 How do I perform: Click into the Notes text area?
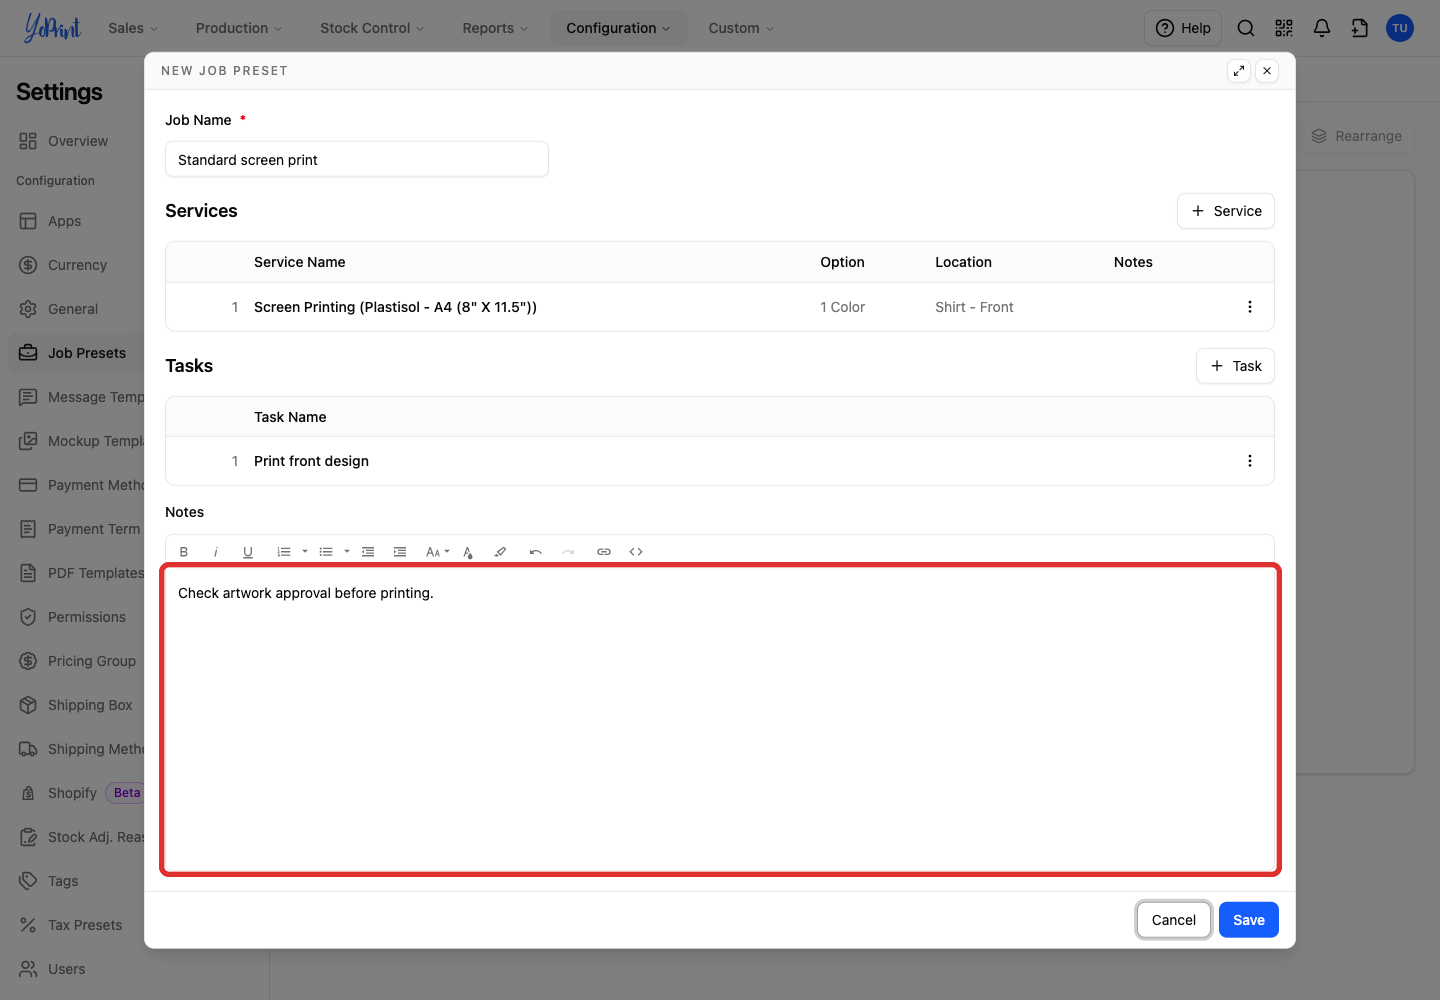720,720
